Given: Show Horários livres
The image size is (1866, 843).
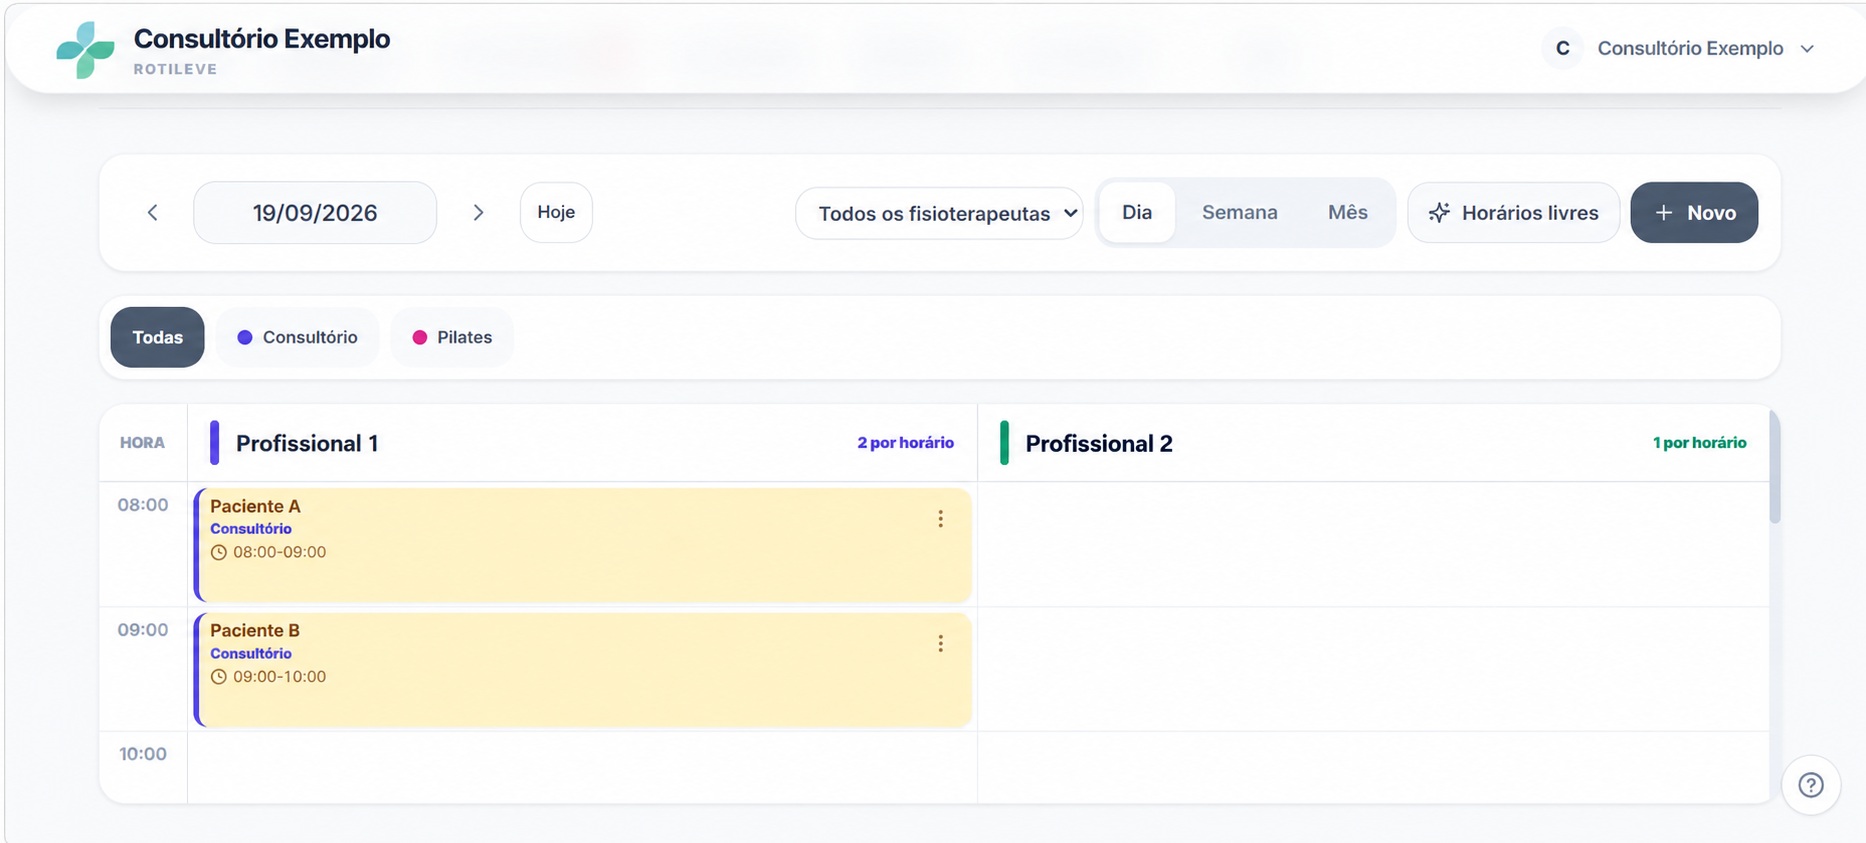Looking at the screenshot, I should (x=1513, y=212).
